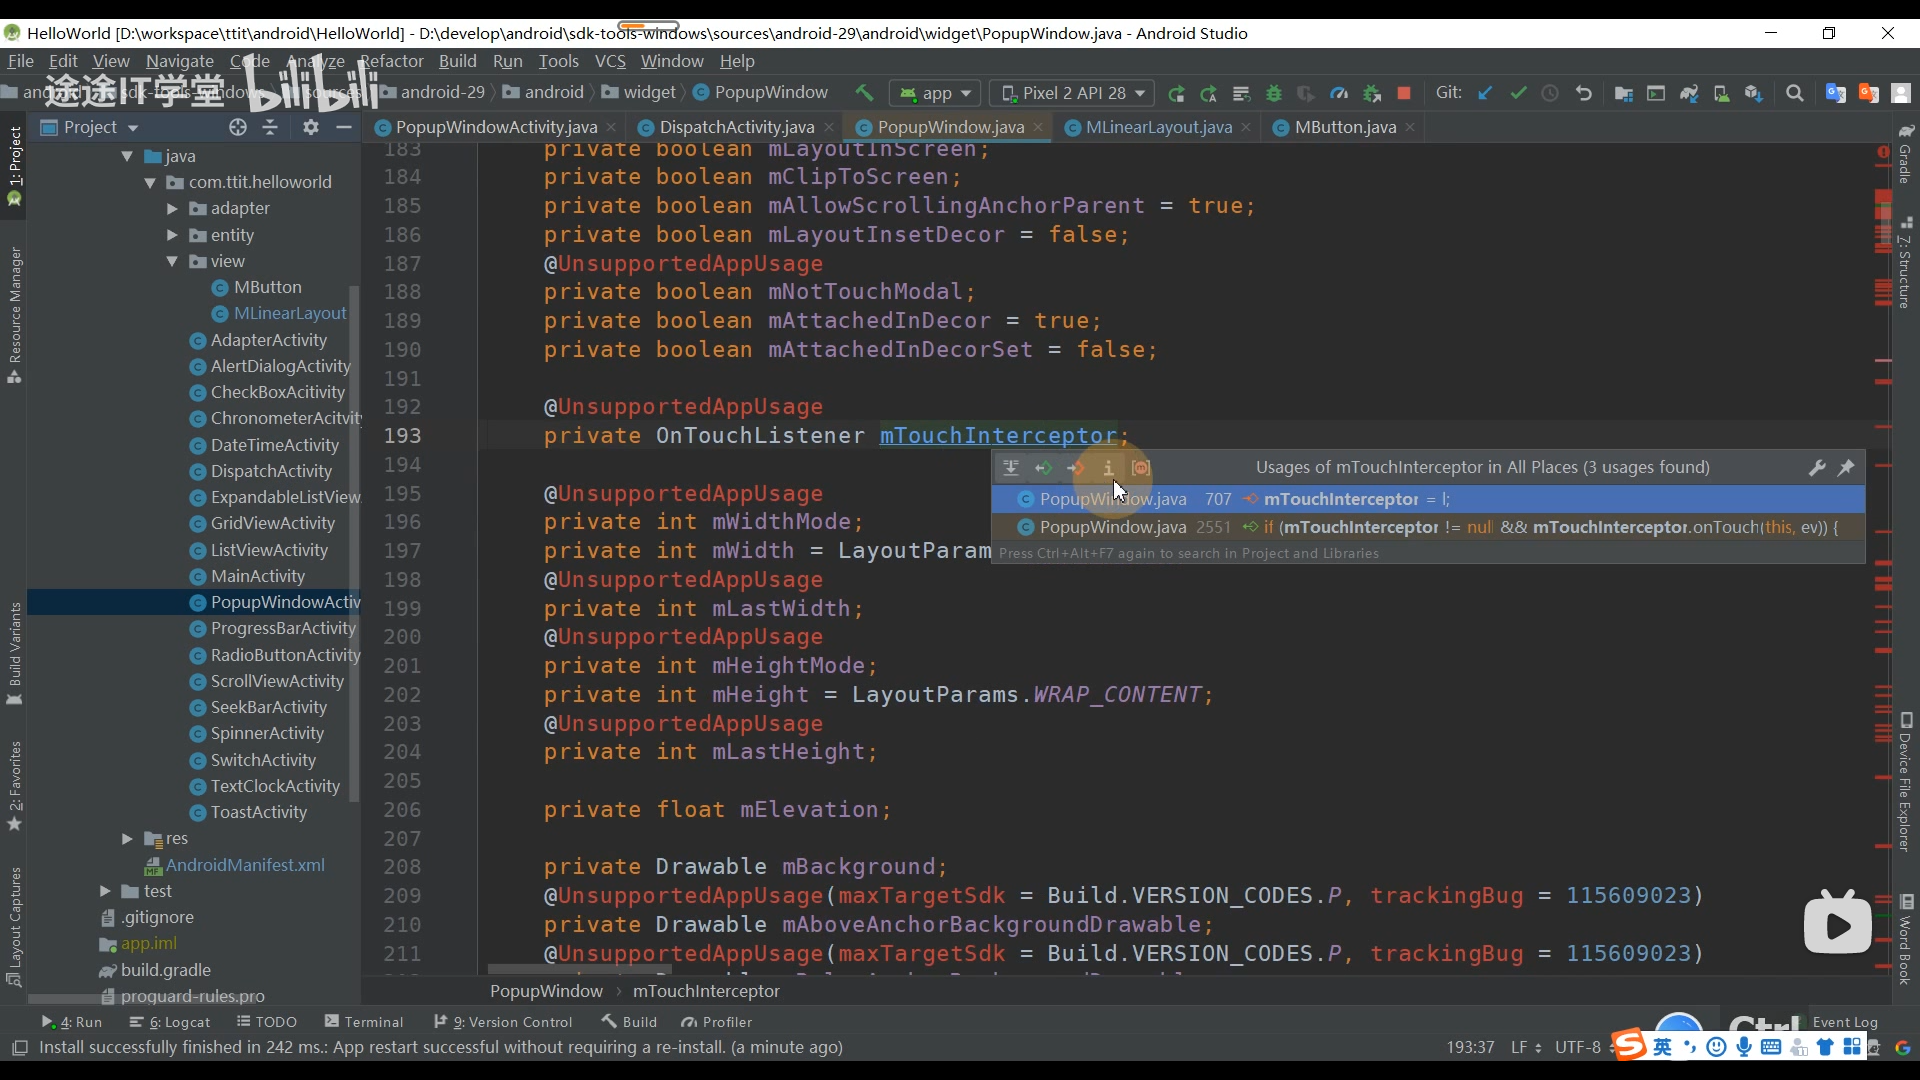Switch to DispatchActivity.java tab

coord(736,127)
